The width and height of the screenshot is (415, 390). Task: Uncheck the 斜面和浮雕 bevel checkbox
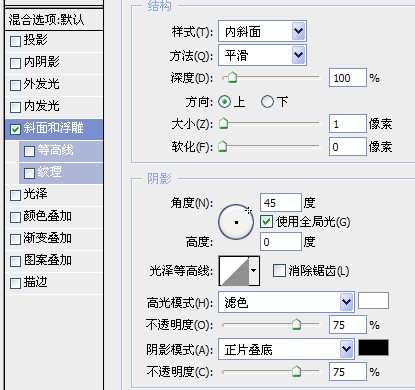pyautogui.click(x=15, y=129)
